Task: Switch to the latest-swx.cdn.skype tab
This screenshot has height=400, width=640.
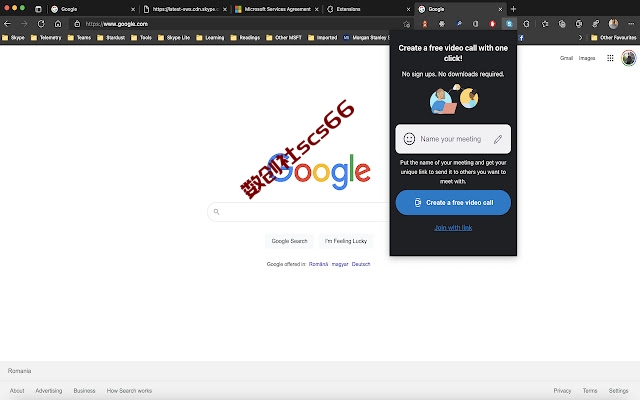Action: 184,9
